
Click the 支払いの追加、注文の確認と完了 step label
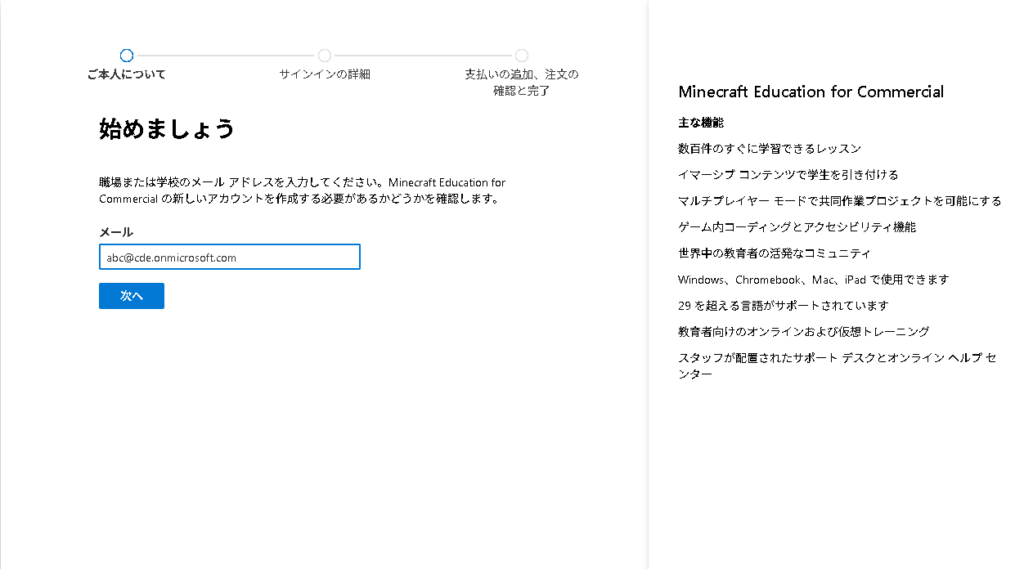(521, 82)
